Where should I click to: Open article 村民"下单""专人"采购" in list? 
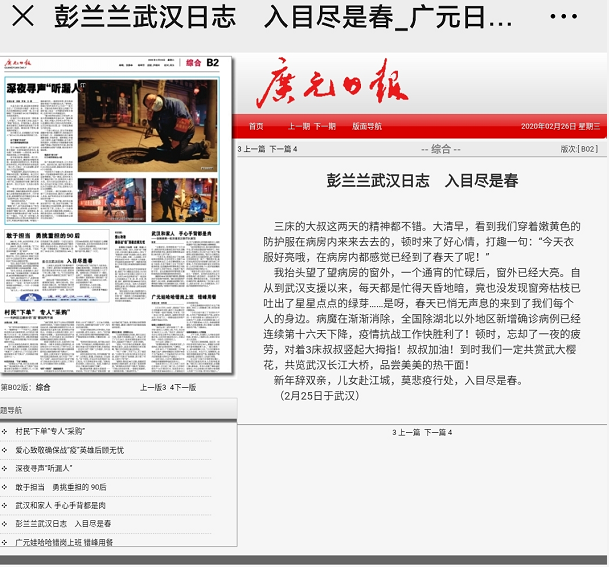tap(50, 431)
